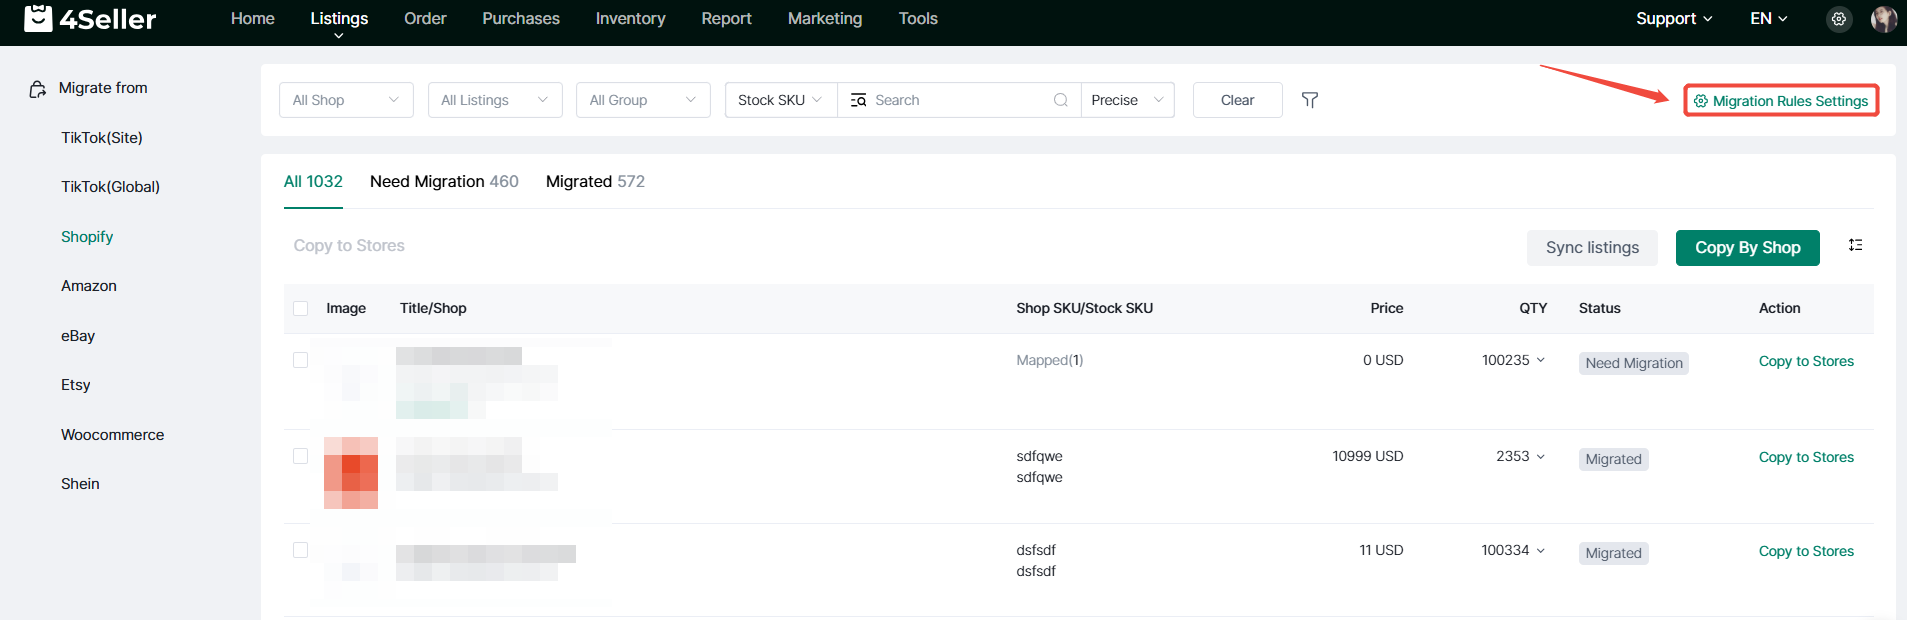This screenshot has height=620, width=1907.
Task: Open Migration Rules Settings
Action: pos(1780,101)
